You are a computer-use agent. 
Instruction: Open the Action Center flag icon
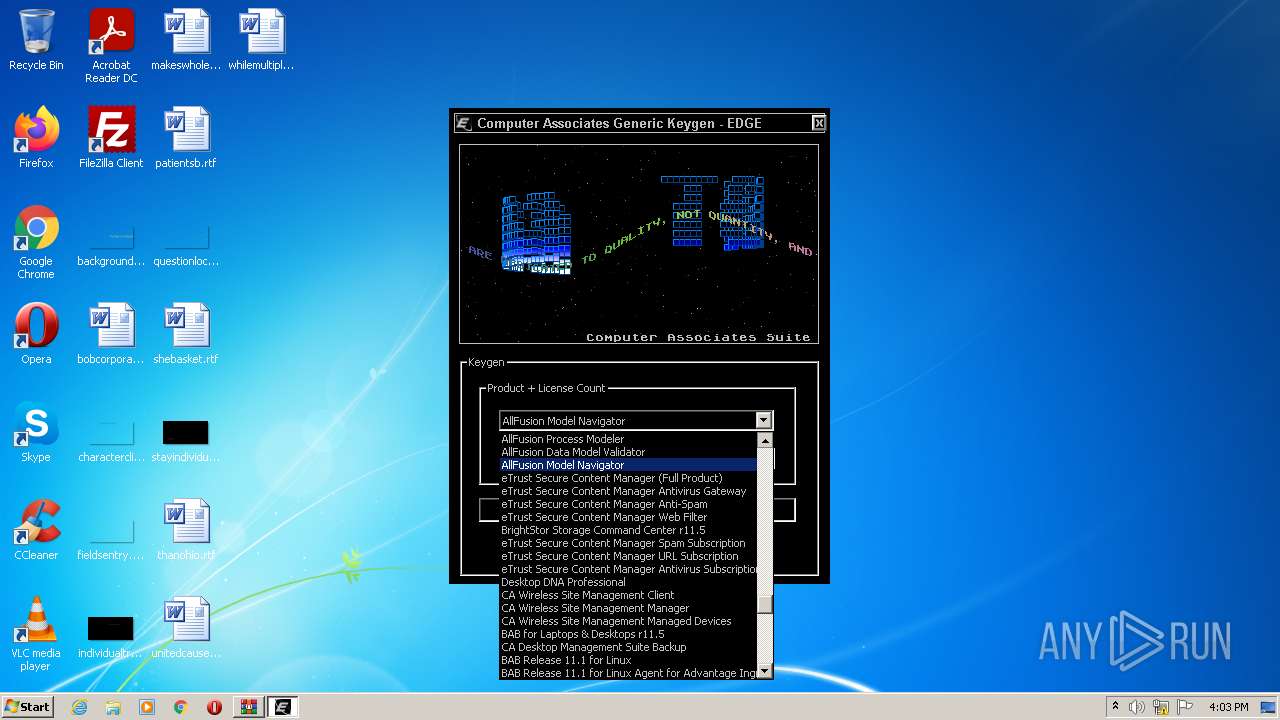1184,707
